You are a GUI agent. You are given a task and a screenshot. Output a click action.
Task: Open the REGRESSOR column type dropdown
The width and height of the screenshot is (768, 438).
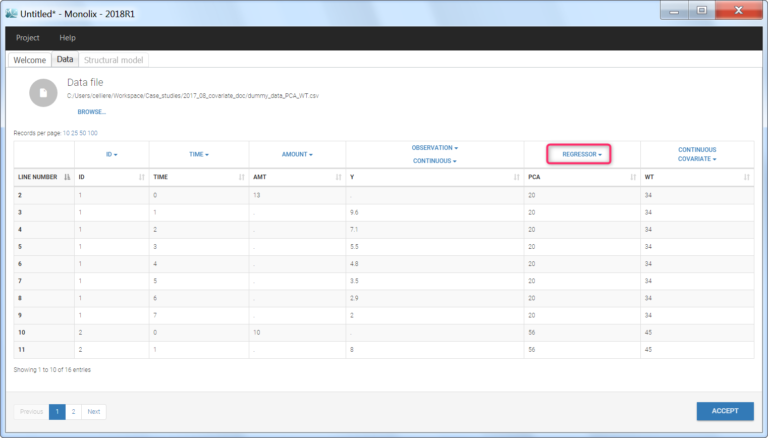pos(582,155)
